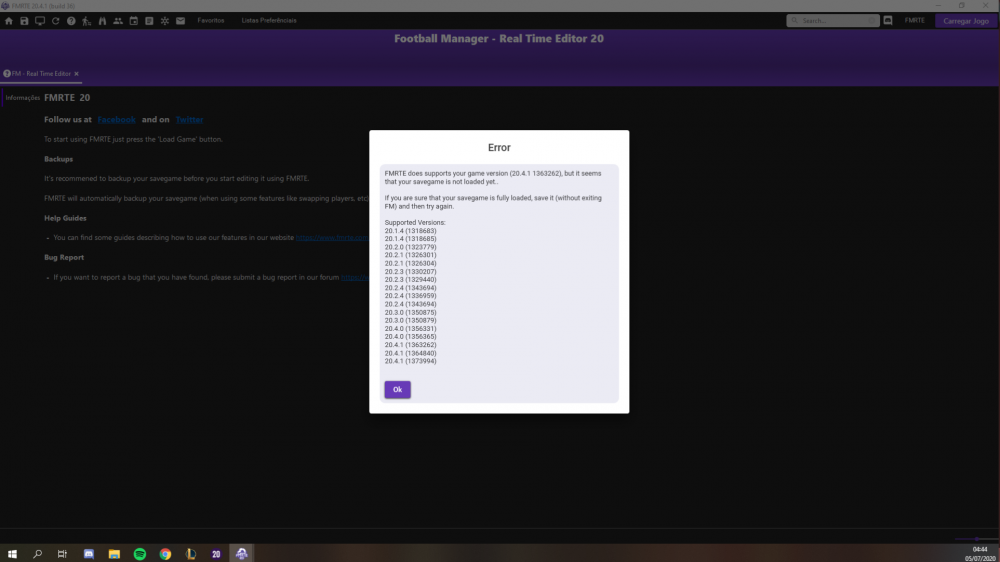Open League of Legends from taskbar

[x=191, y=554]
